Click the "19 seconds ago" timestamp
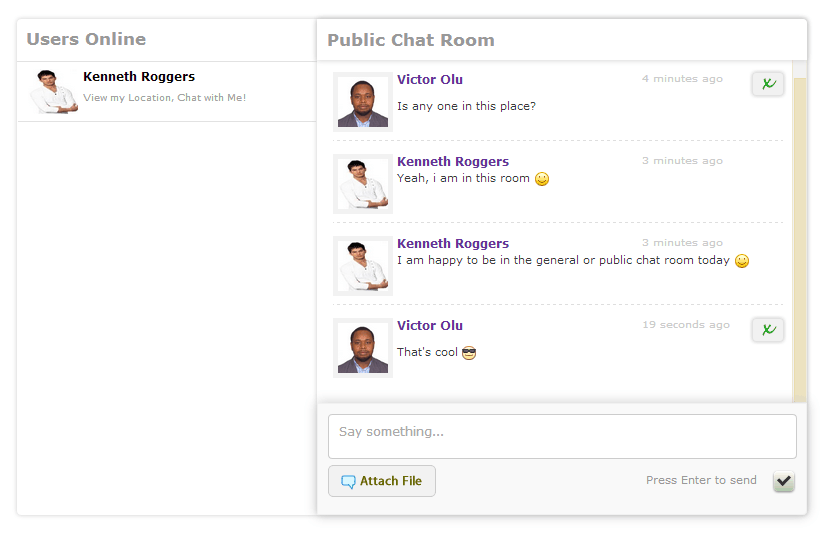This screenshot has width=827, height=543. 686,325
